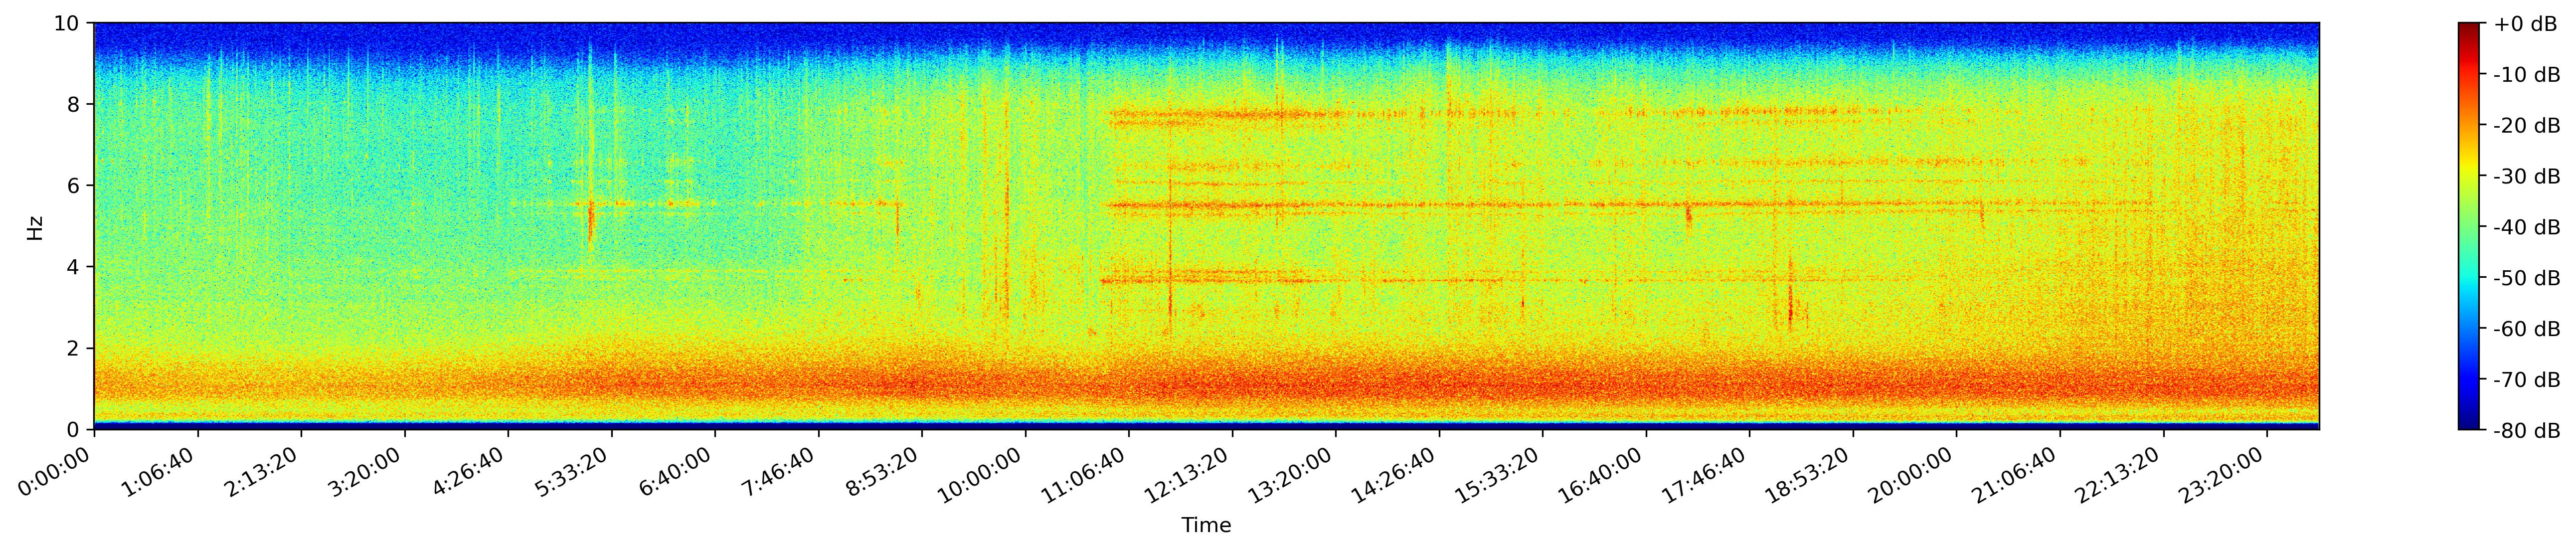Image resolution: width=2576 pixels, height=551 pixels.
Task: Click the -20 dB colorbar label
Action: [x=2526, y=126]
